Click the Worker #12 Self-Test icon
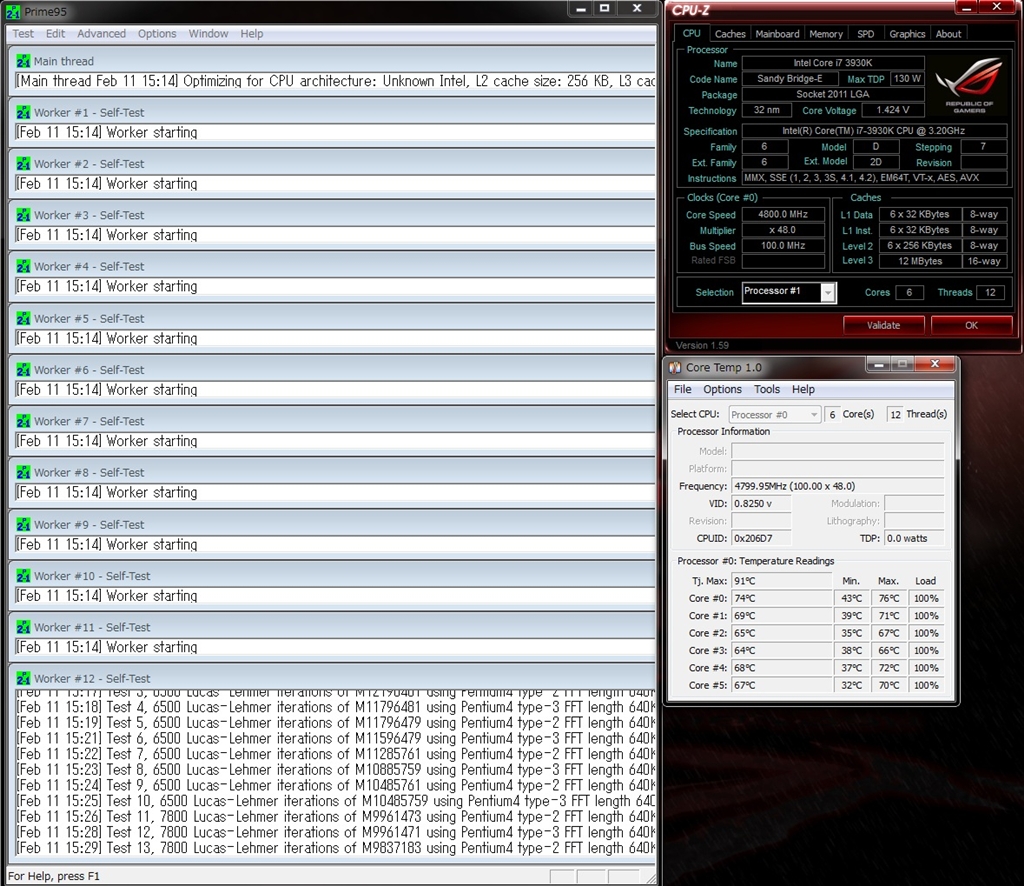Viewport: 1024px width, 886px height. 23,679
